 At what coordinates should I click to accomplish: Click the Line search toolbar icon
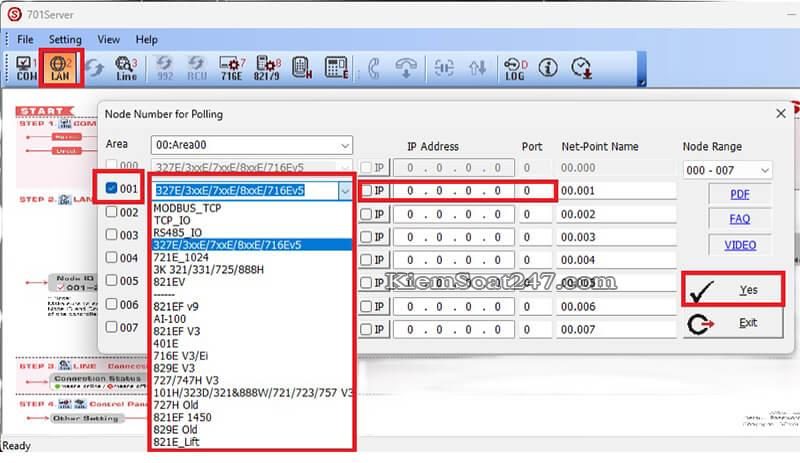tap(126, 68)
